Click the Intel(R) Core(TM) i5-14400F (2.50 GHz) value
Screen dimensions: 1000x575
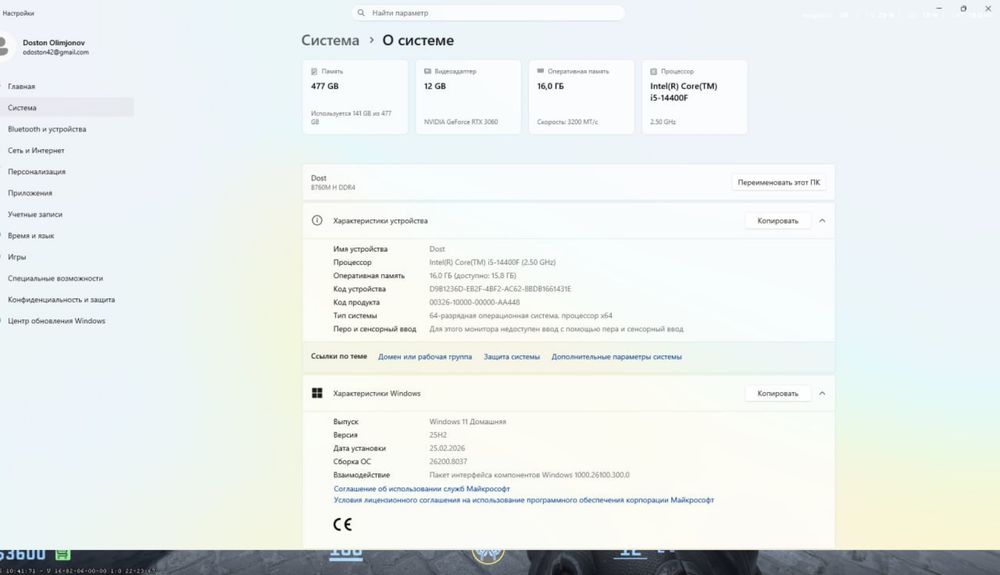point(492,263)
